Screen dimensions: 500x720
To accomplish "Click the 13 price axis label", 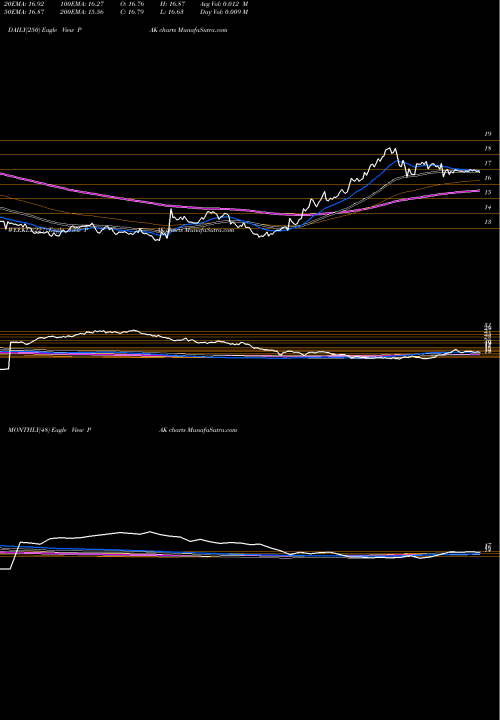I will click(x=488, y=222).
